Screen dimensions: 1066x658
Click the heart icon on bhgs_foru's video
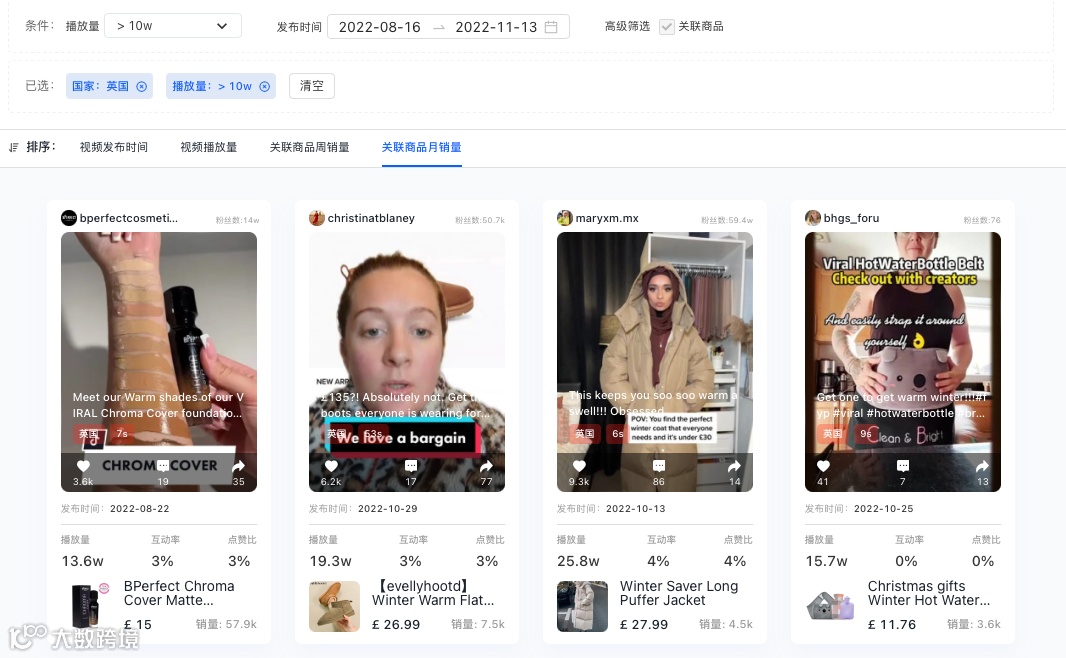823,466
